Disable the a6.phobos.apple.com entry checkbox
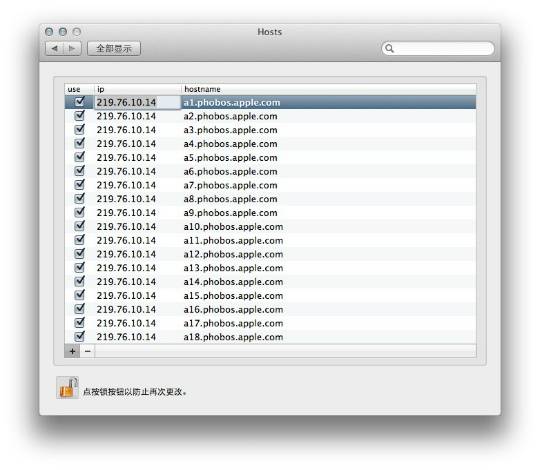 [80, 171]
